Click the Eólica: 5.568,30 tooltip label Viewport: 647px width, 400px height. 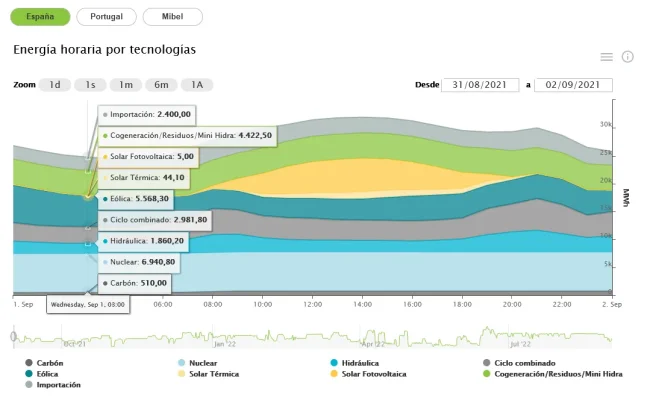point(136,199)
